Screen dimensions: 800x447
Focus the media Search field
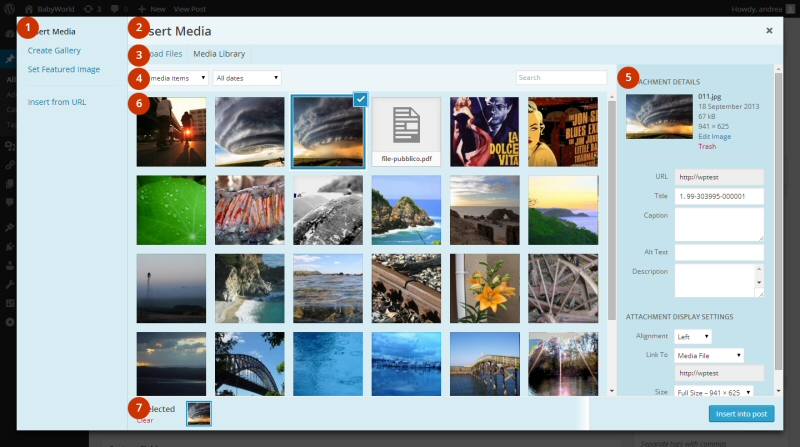coord(561,78)
